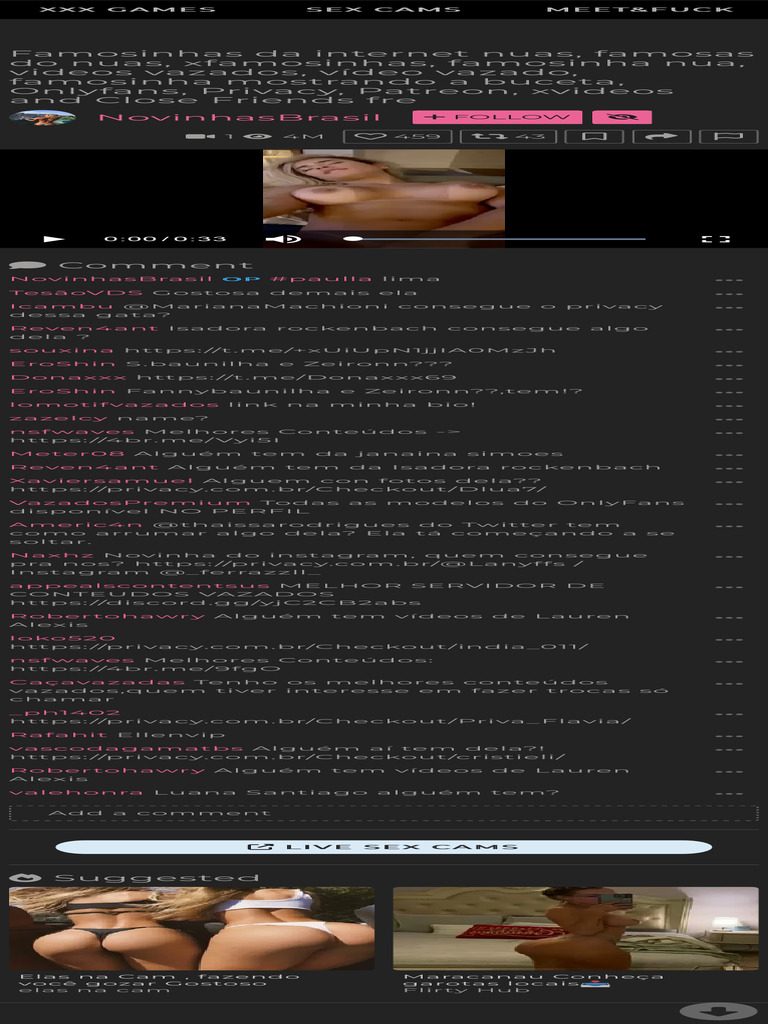The image size is (768, 1024).
Task: Open options menu for Rafahit comment
Action: click(x=729, y=736)
